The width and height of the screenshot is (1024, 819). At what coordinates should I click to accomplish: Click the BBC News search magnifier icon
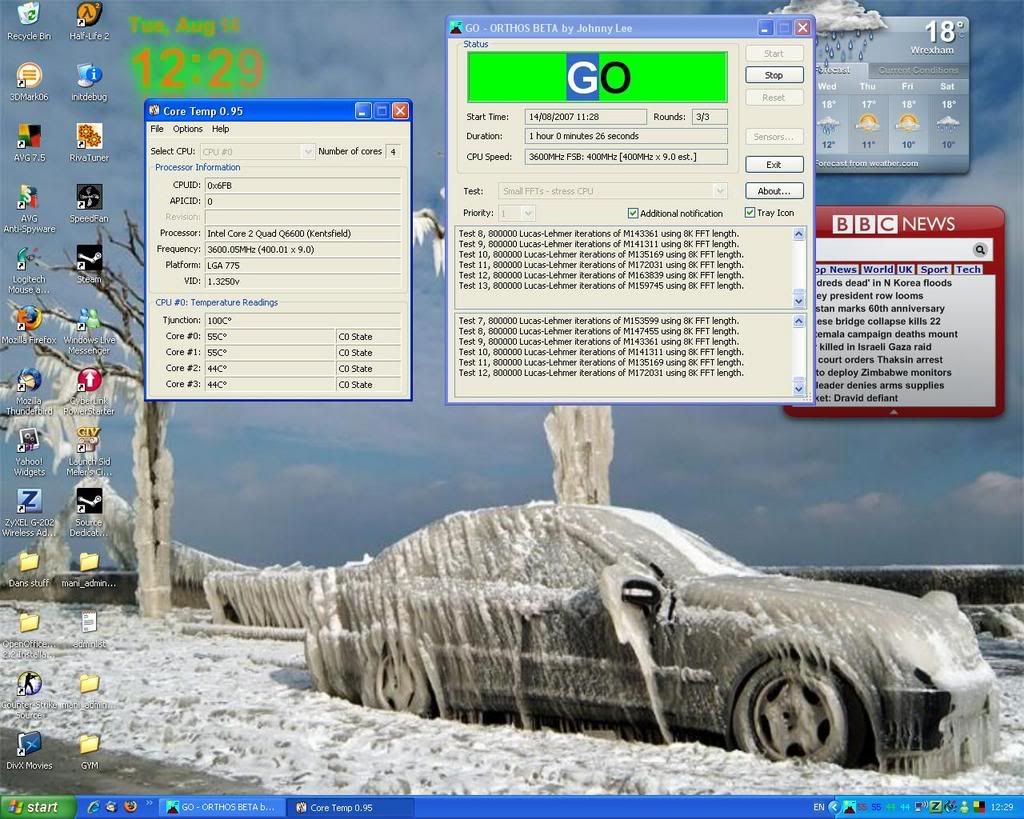click(x=980, y=250)
